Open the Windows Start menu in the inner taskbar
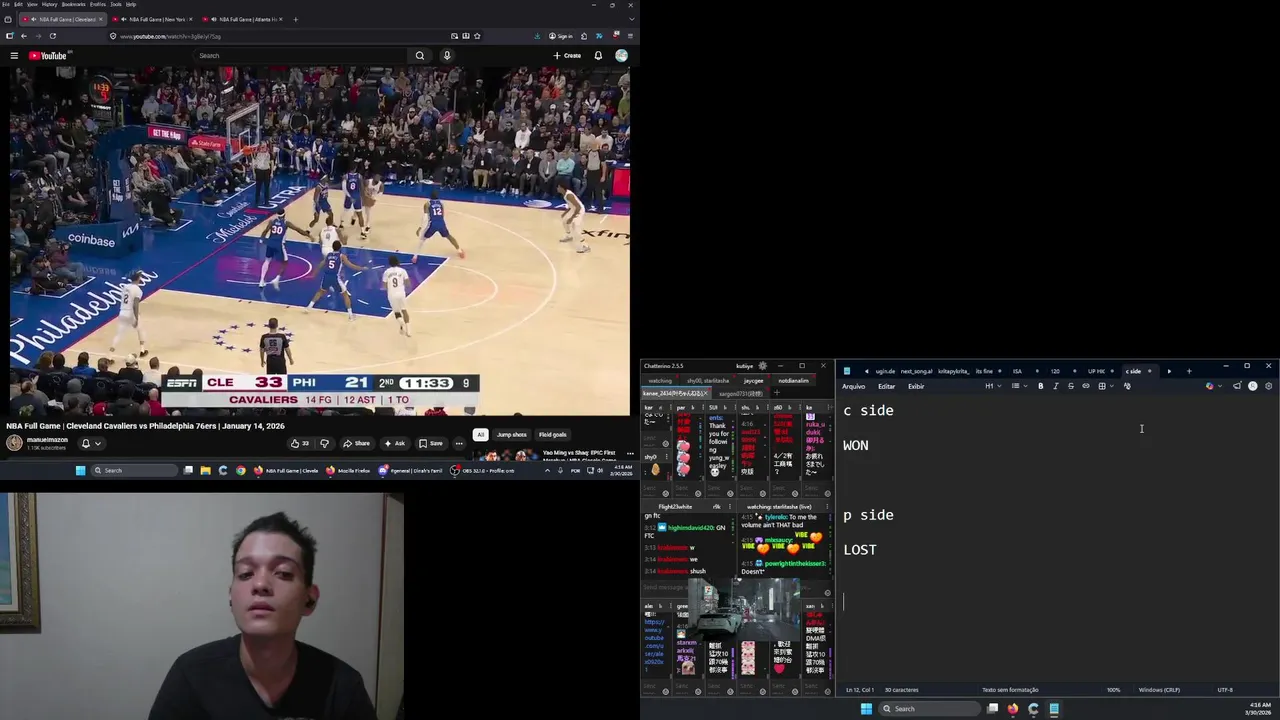Viewport: 1280px width, 720px height. click(x=80, y=470)
